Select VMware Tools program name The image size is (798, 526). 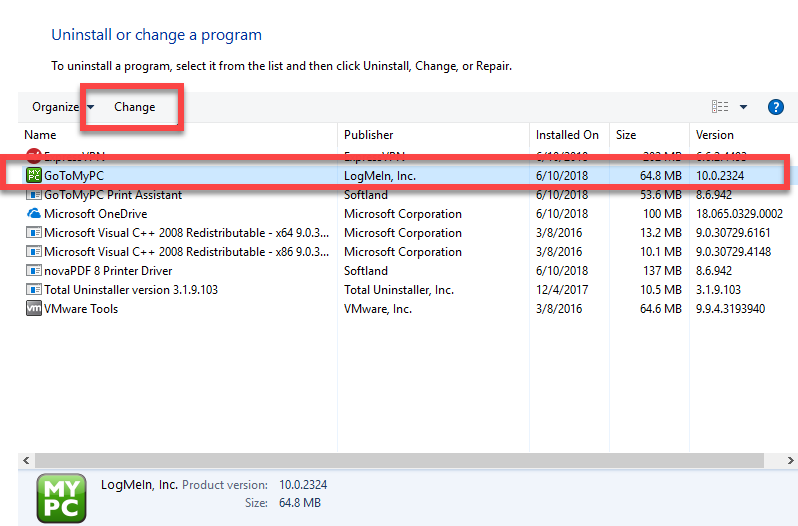click(x=81, y=309)
